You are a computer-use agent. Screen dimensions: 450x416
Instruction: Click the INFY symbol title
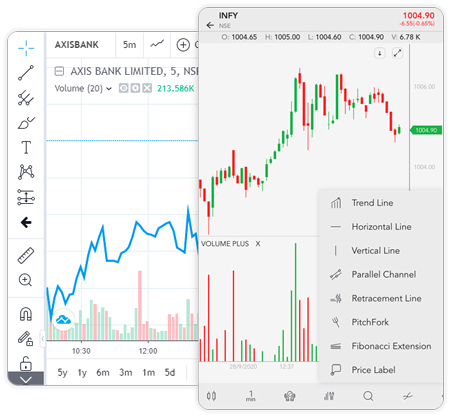pos(228,15)
